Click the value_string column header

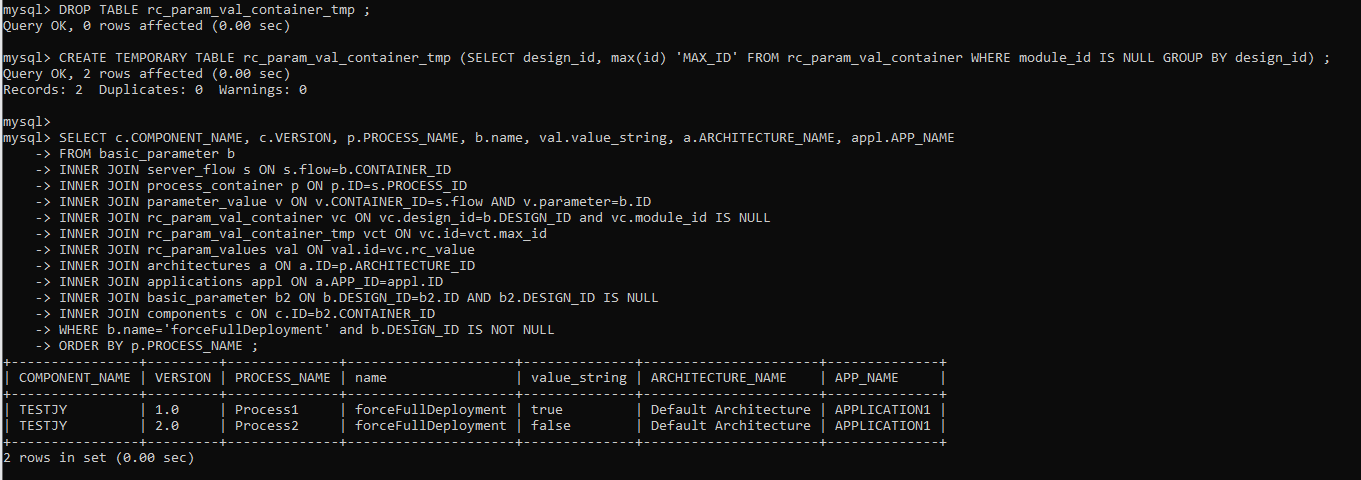pos(578,378)
